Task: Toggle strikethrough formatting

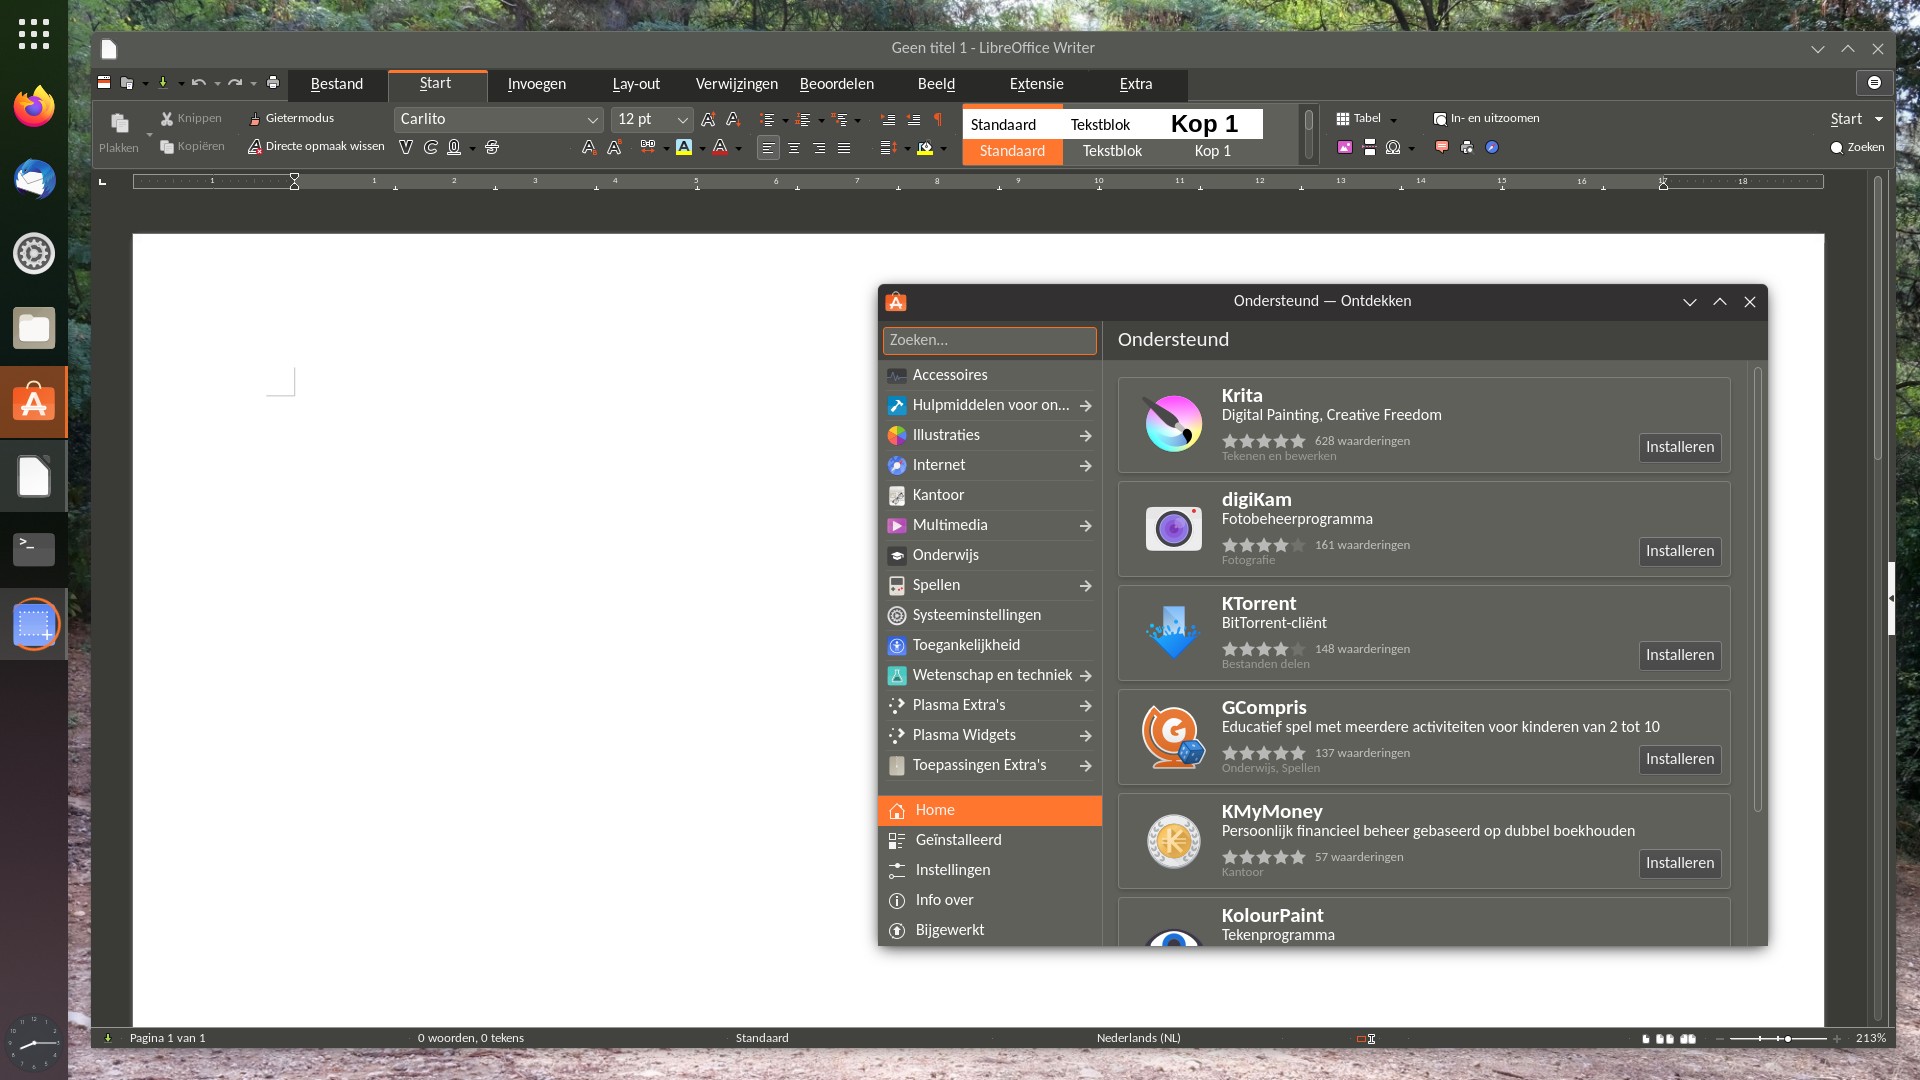Action: [492, 147]
